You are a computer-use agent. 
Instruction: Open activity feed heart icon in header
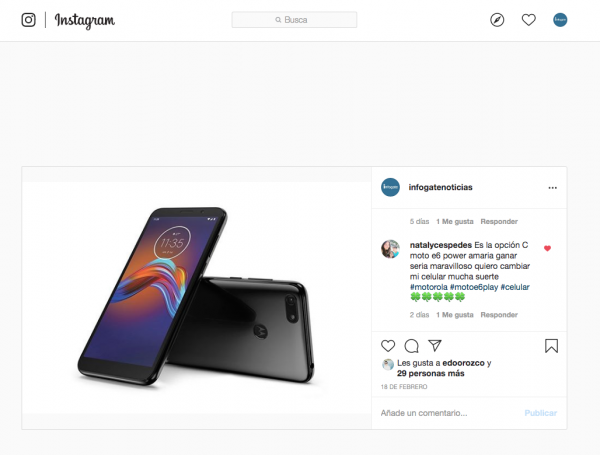528,20
